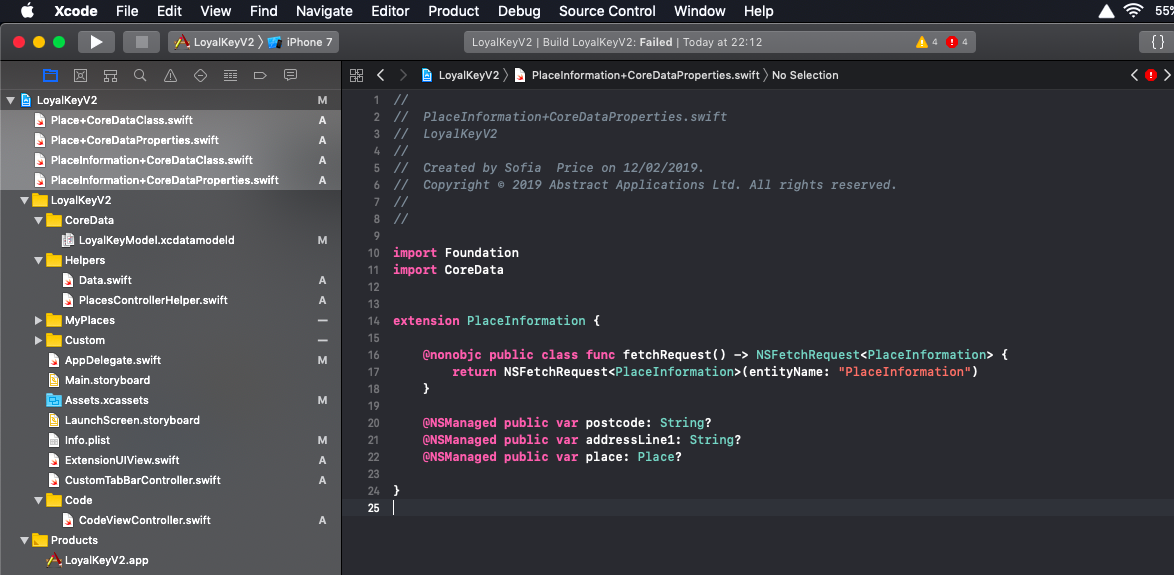Run the project with the Play button
1174x575 pixels.
tap(96, 42)
